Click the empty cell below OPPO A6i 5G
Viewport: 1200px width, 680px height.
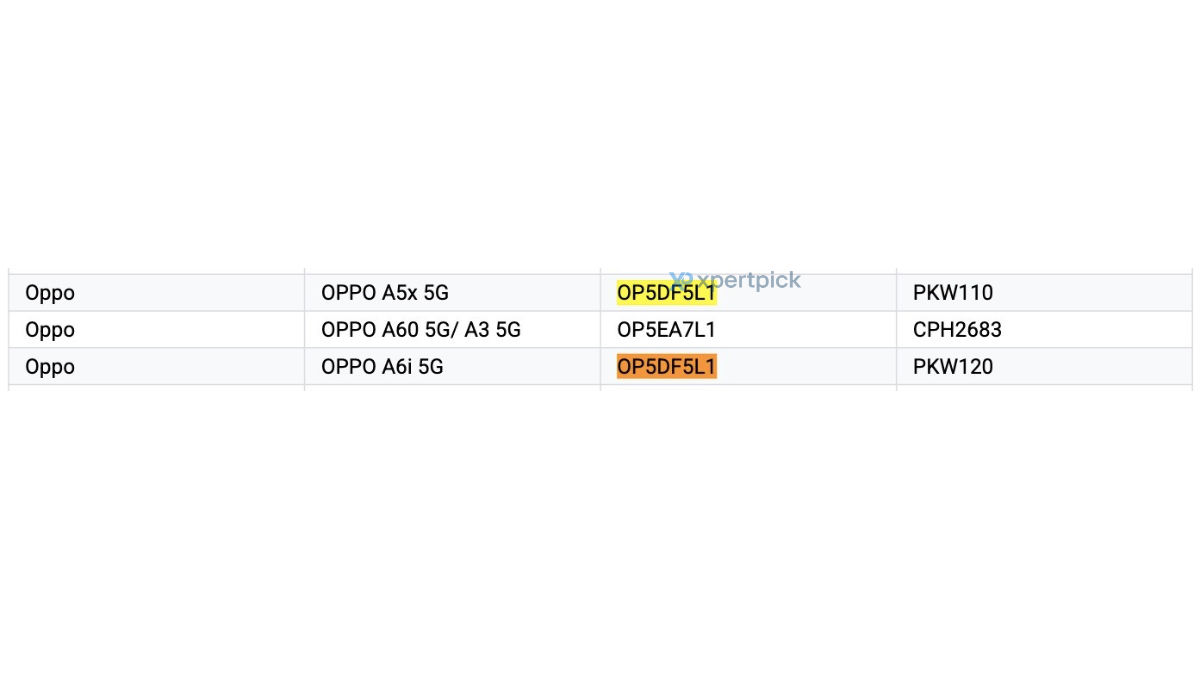tap(452, 388)
